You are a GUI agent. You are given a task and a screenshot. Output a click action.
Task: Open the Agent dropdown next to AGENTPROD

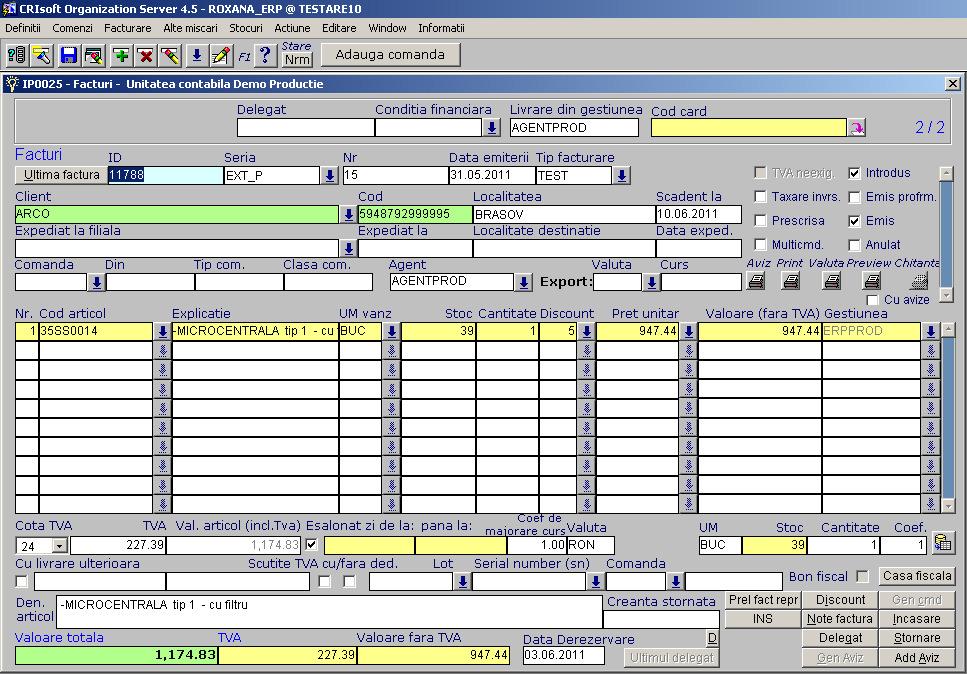pyautogui.click(x=523, y=282)
